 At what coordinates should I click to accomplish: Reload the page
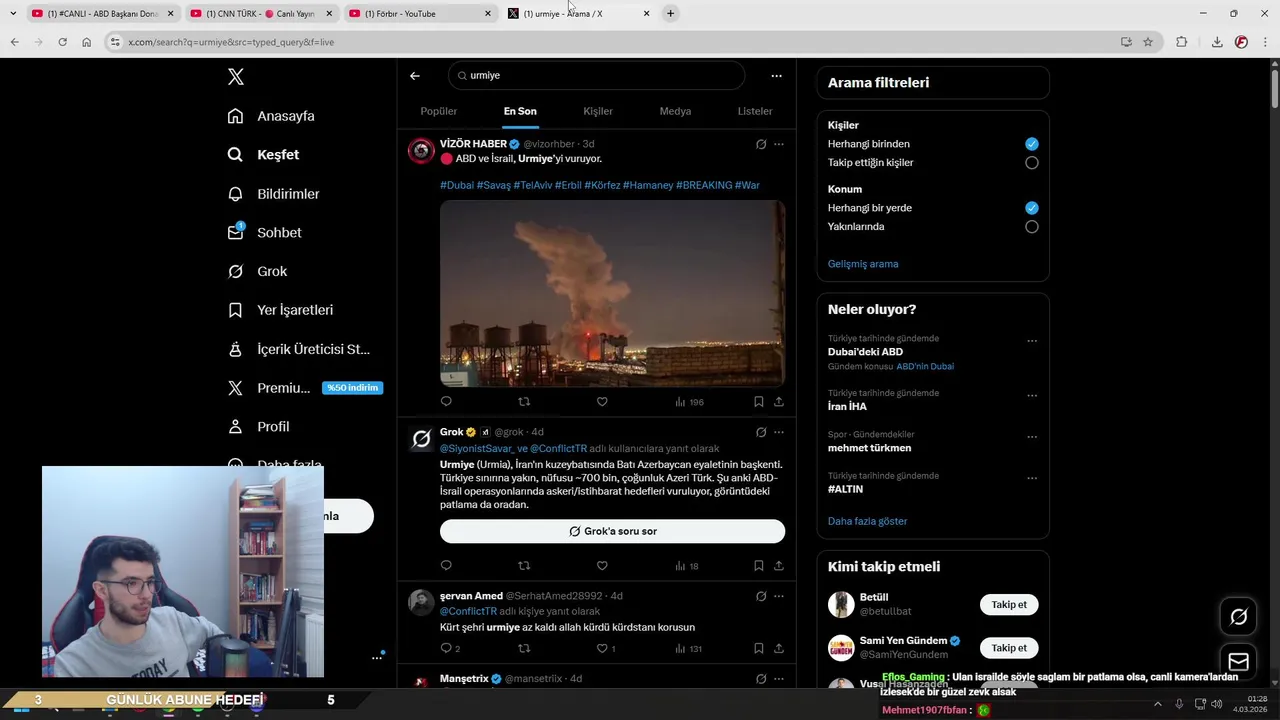coord(62,42)
